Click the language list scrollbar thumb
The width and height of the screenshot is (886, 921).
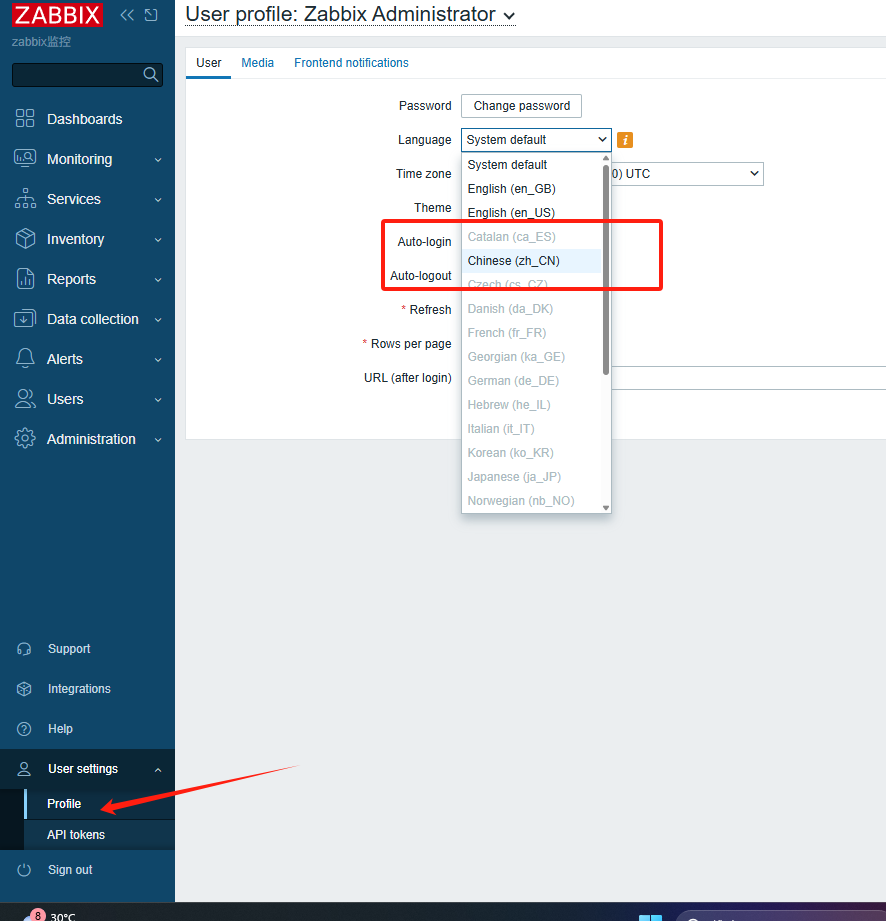606,269
